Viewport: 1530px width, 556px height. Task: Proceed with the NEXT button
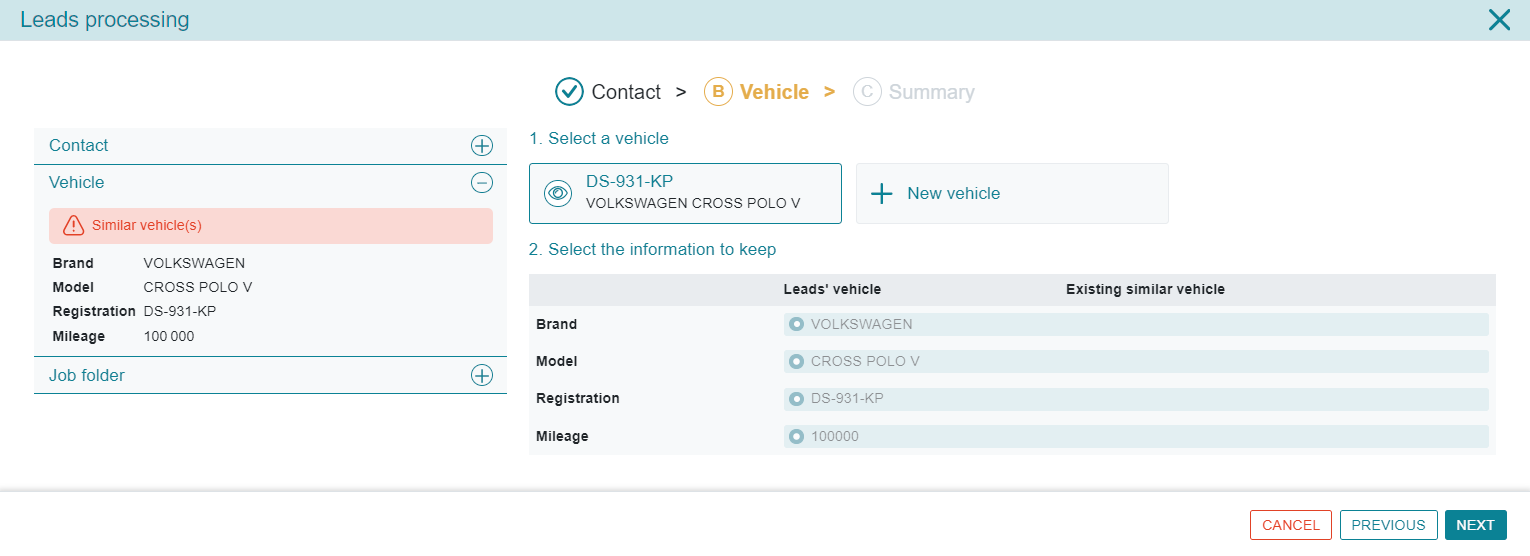pos(1476,525)
